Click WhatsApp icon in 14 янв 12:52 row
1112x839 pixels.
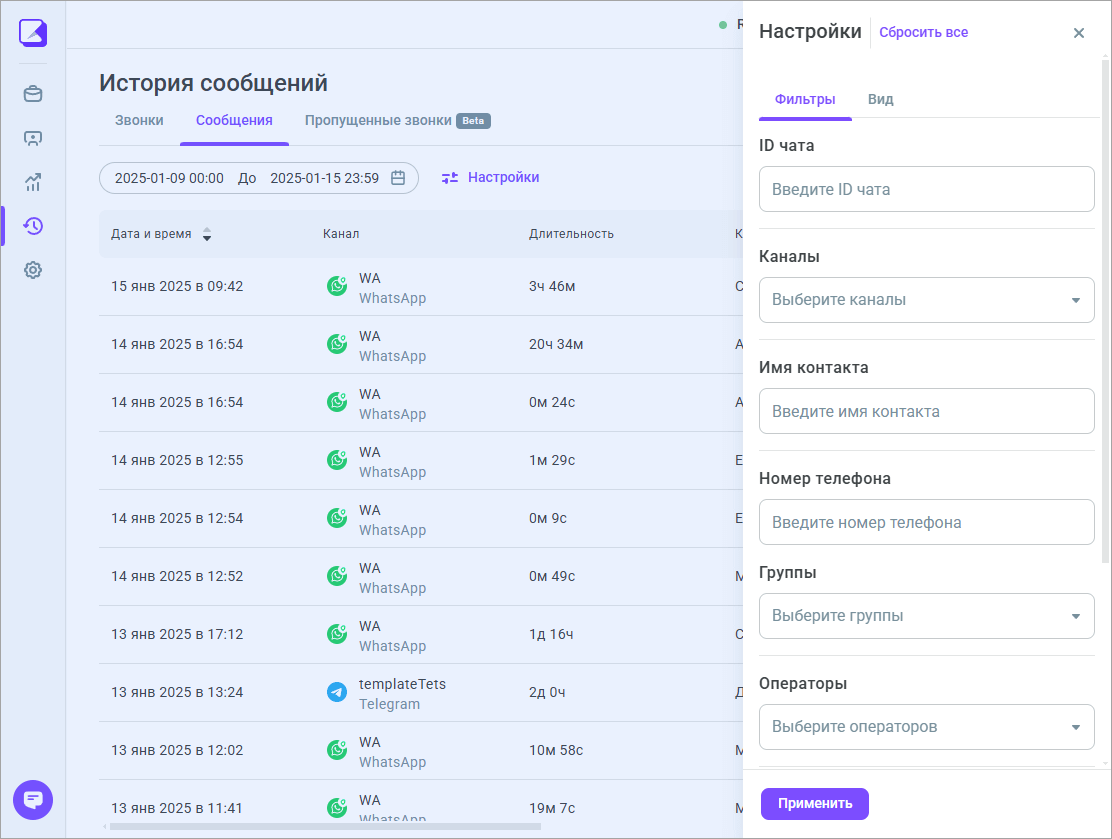click(337, 575)
